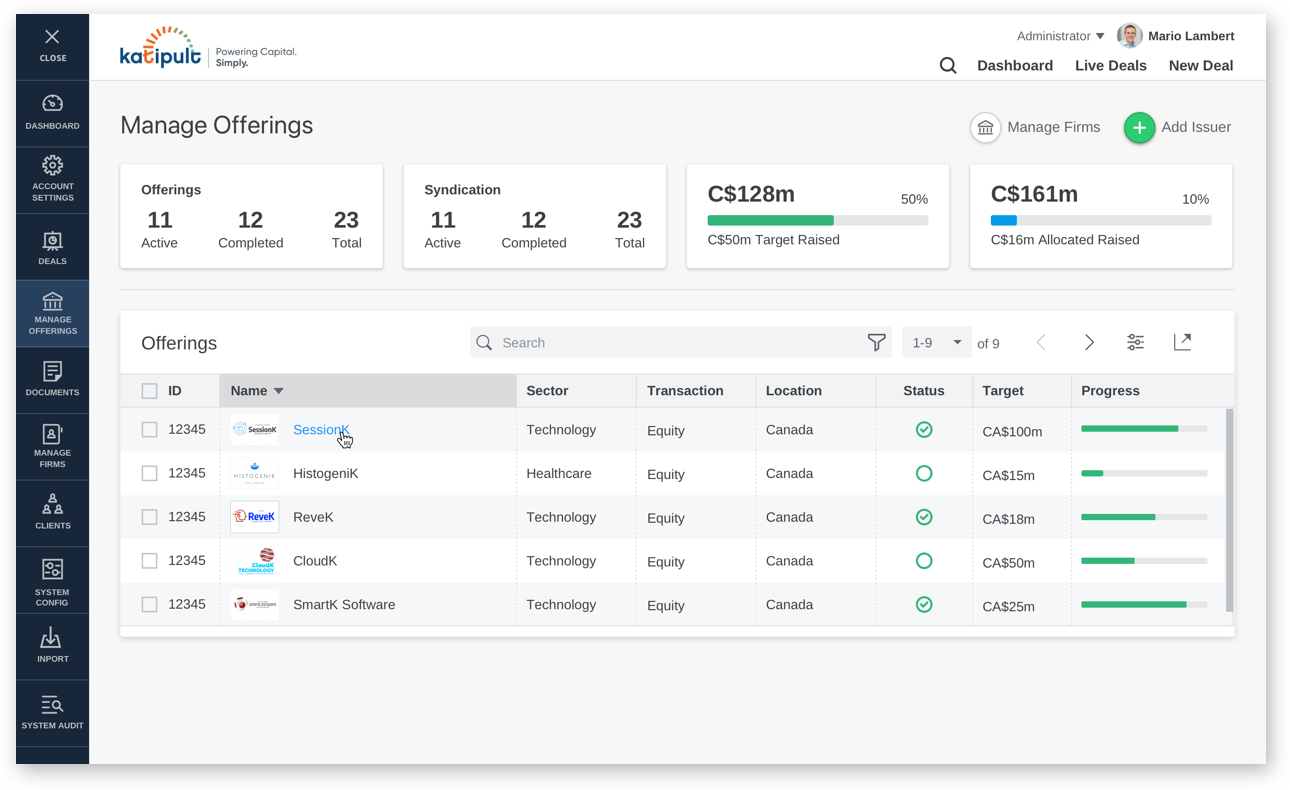Click Mario Lambert's profile avatar
The height and width of the screenshot is (790, 1290).
tap(1129, 36)
